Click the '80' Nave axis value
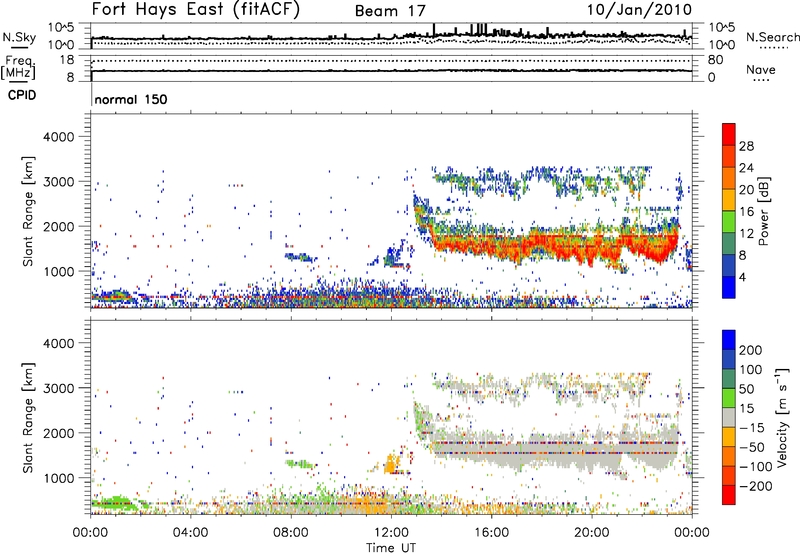 coord(715,60)
